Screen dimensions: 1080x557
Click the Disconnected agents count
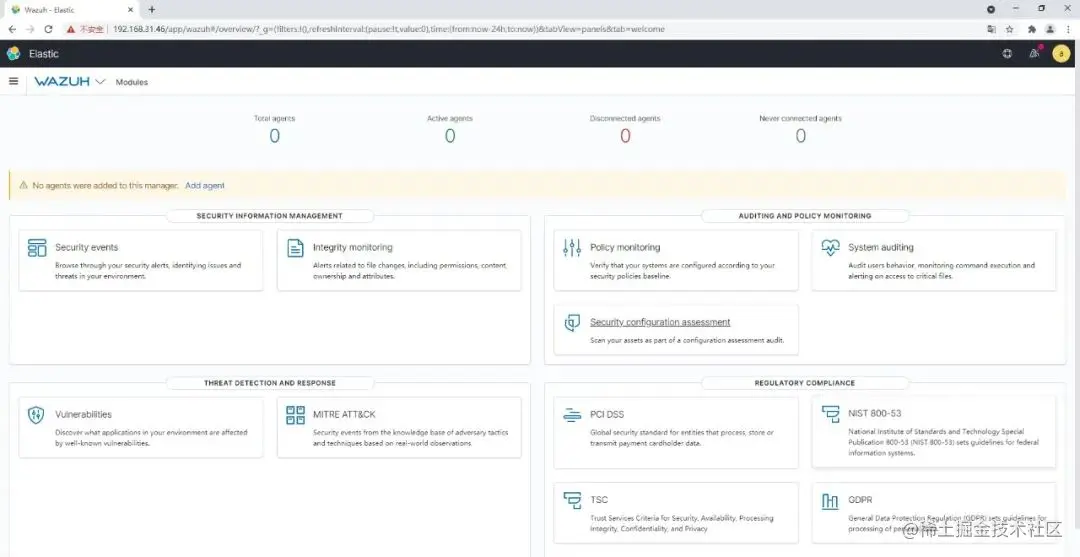[x=625, y=136]
